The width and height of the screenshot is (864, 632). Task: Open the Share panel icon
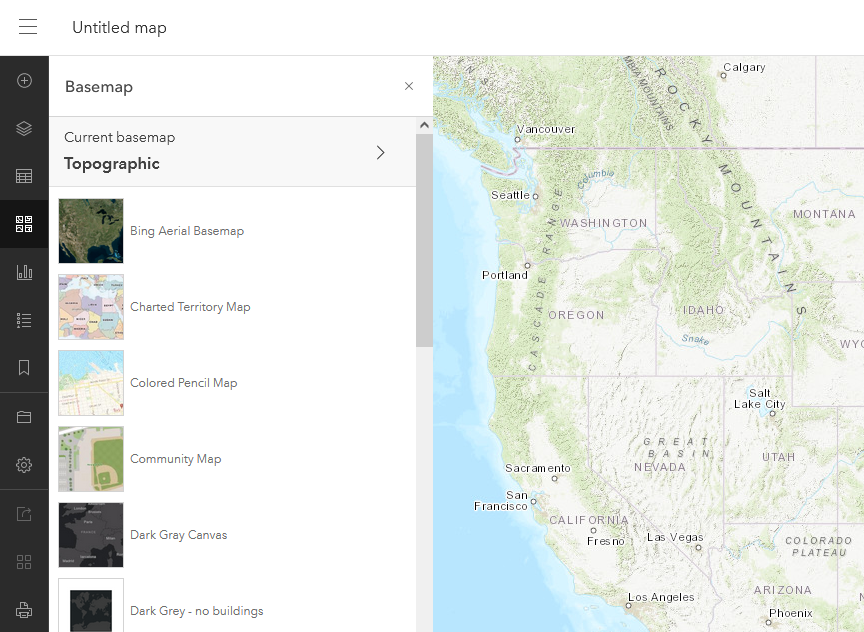tap(24, 513)
